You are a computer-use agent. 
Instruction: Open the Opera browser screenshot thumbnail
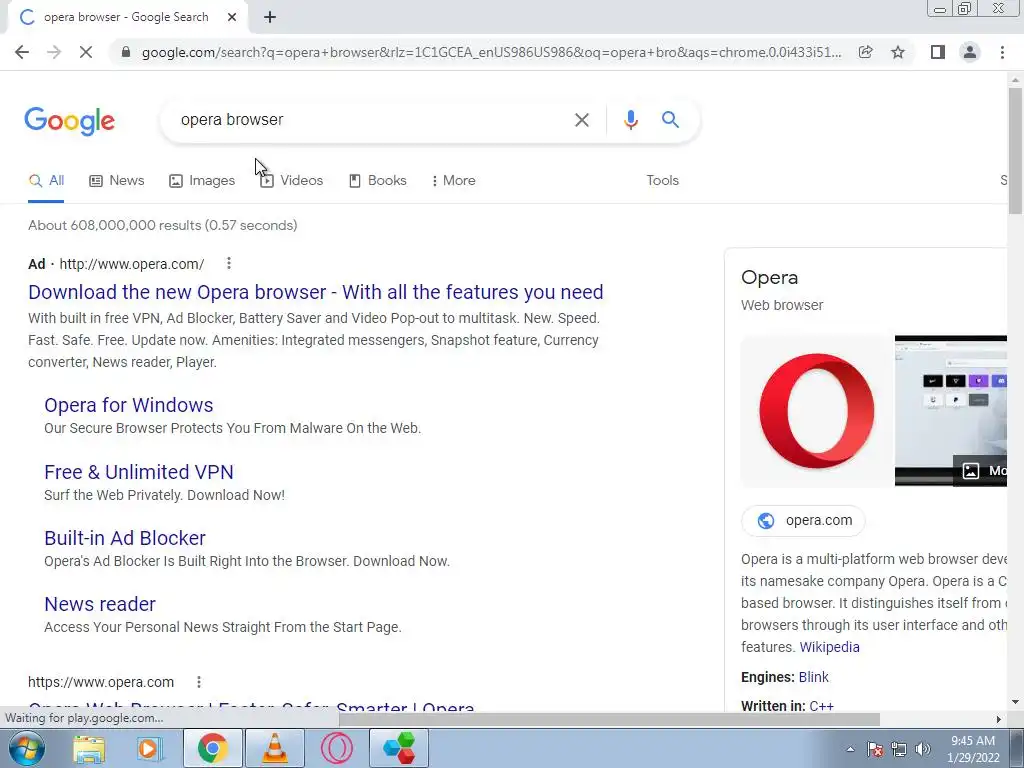click(x=951, y=411)
